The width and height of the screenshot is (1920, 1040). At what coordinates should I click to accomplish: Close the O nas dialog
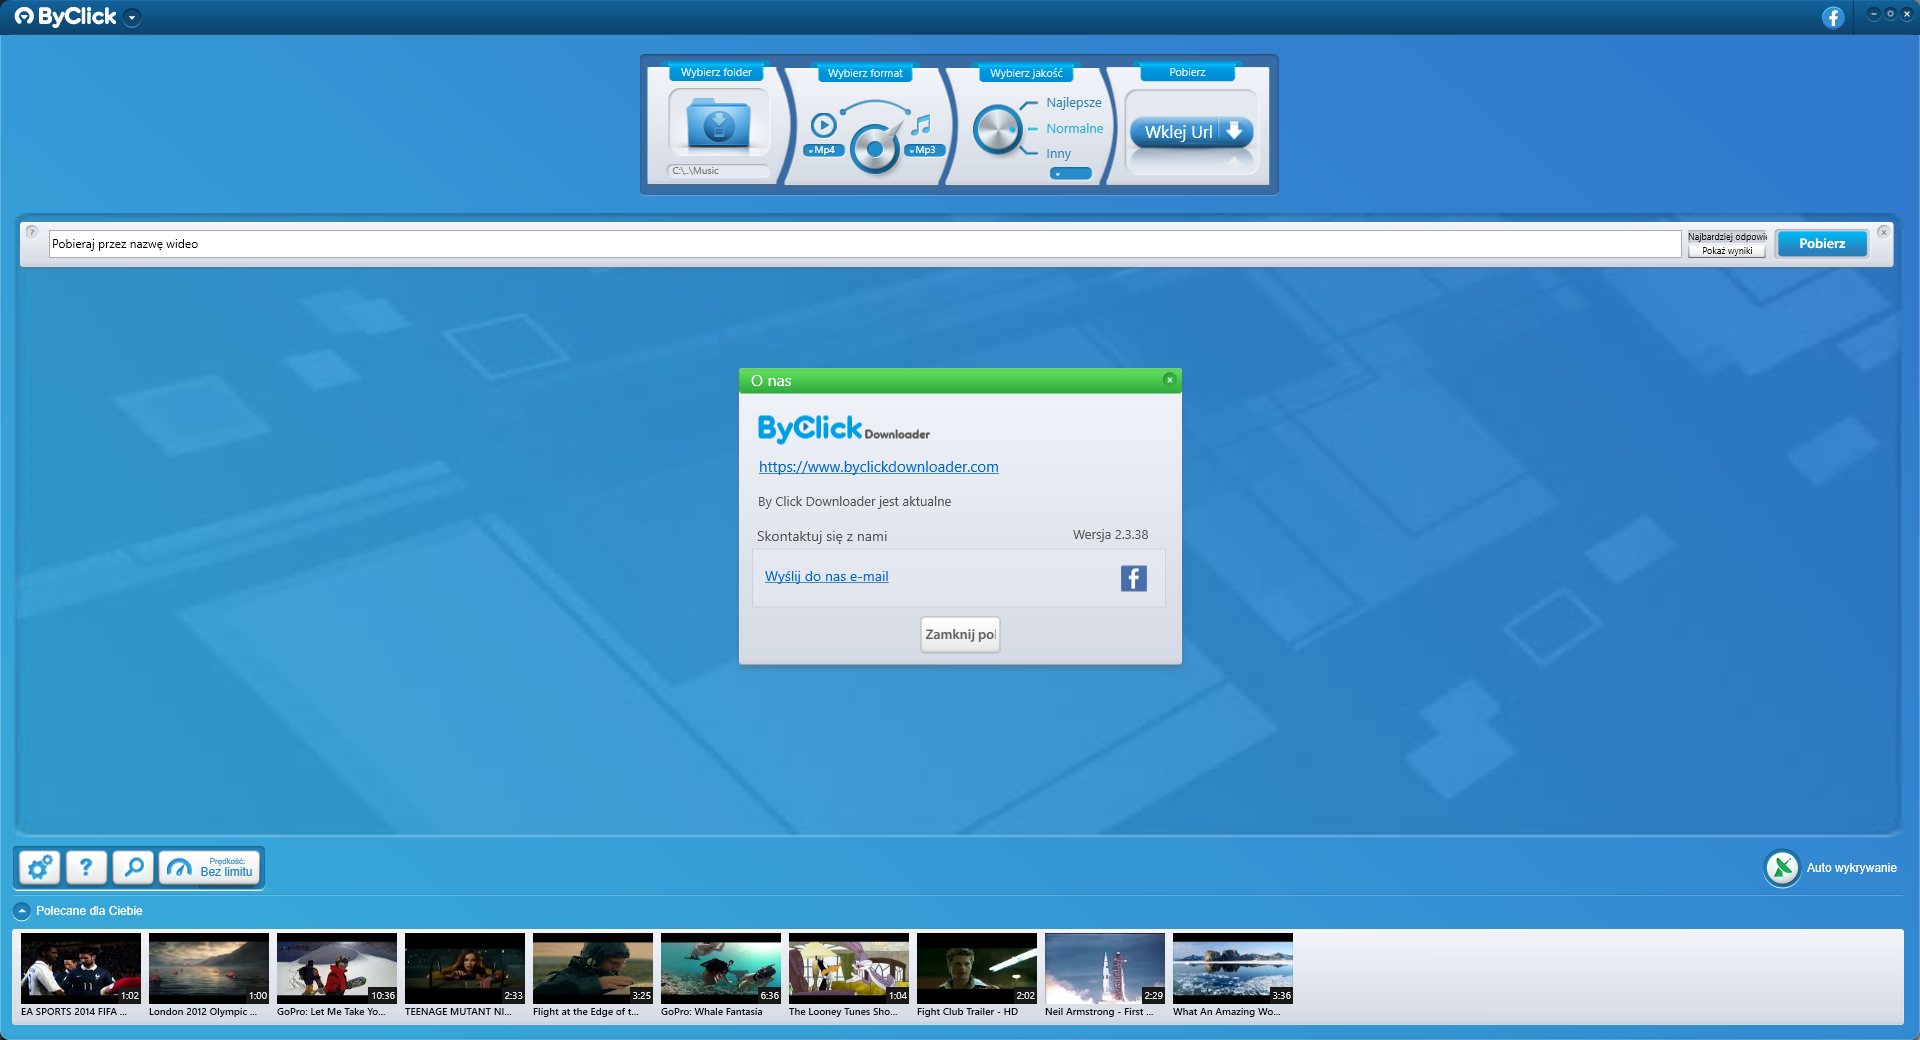(1169, 380)
